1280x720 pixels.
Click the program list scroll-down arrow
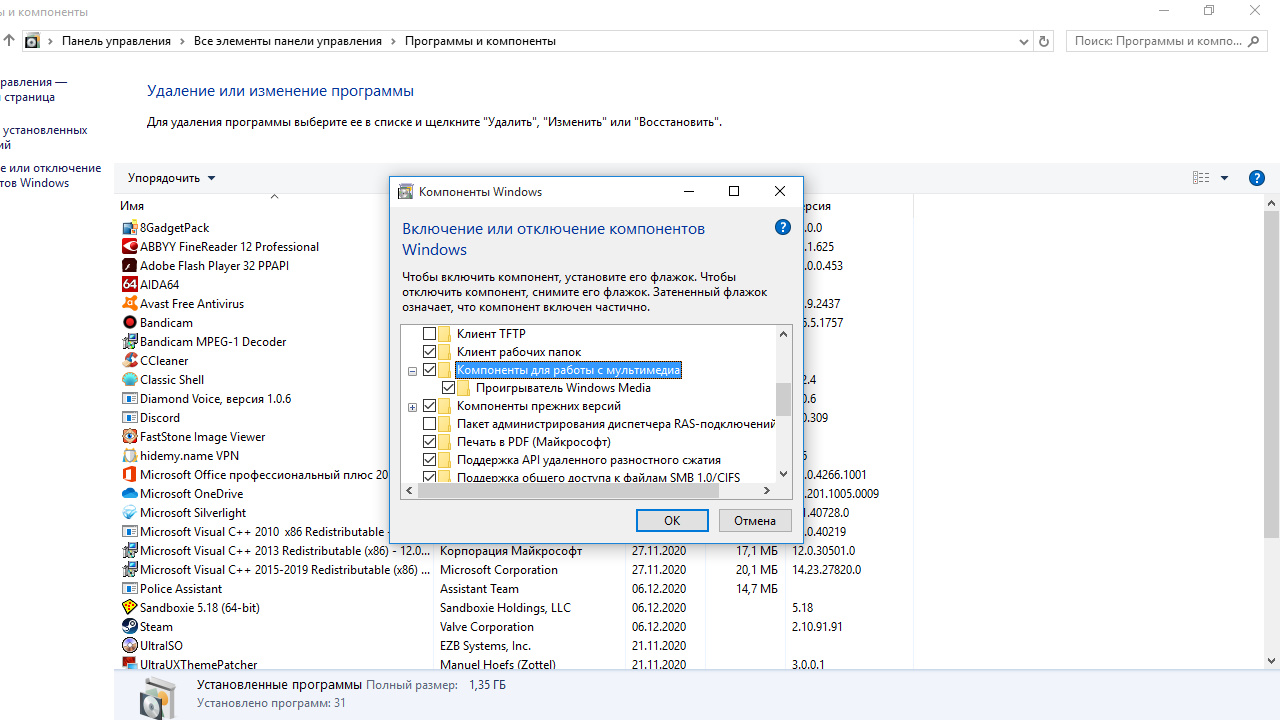[x=1272, y=661]
